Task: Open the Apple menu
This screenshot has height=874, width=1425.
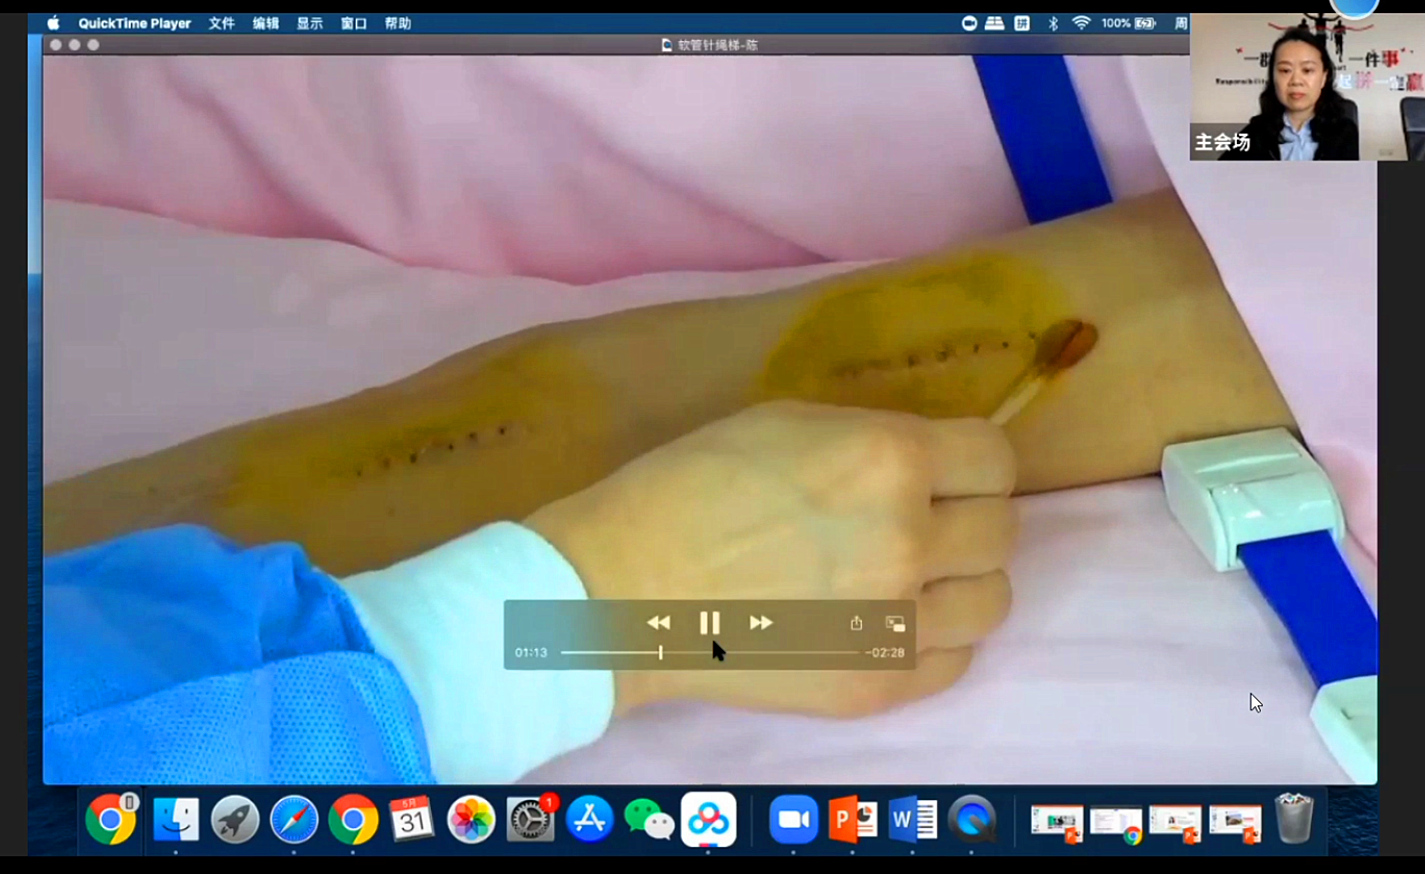Action: tap(53, 23)
